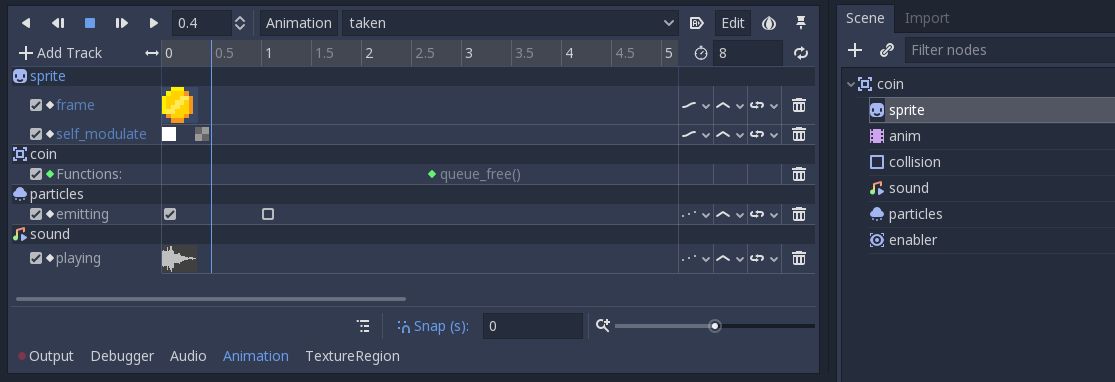1115x382 pixels.
Task: Pin the animation editor
Action: 801,23
